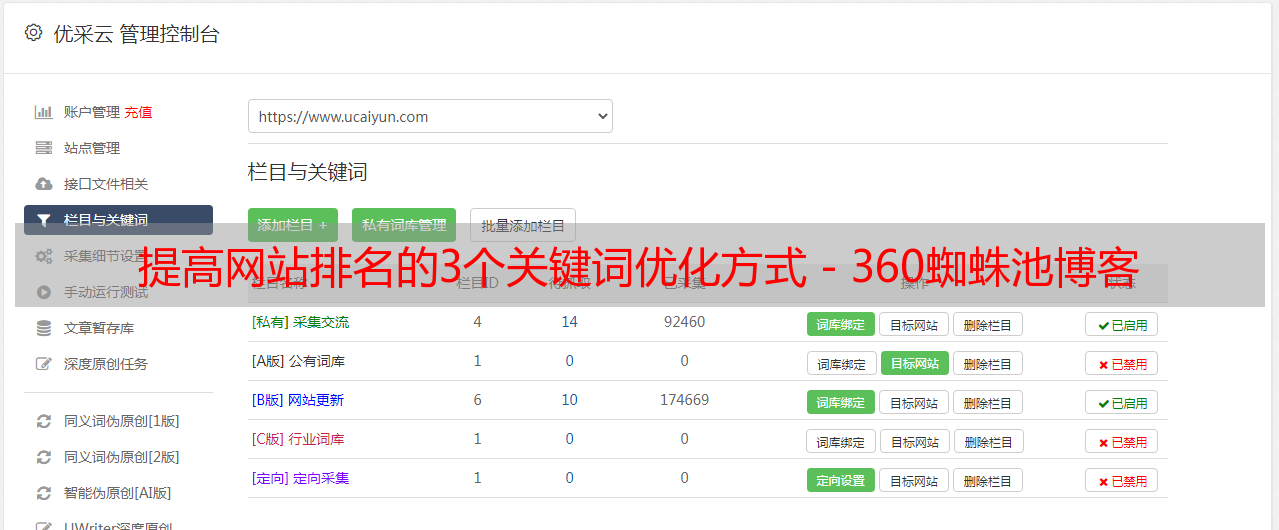This screenshot has width=1279, height=530.
Task: Open 智能伪原创[AI版] in the sidebar
Action: coord(118,493)
